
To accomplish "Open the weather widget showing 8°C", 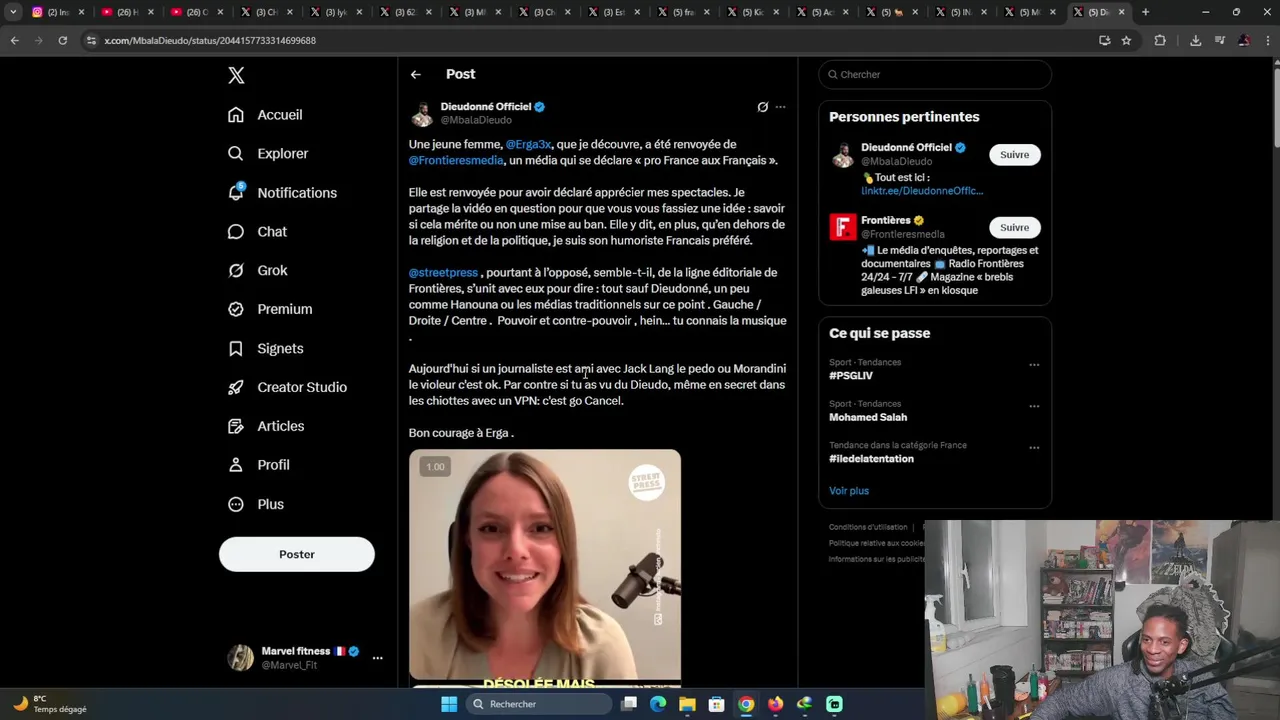I will (x=48, y=704).
